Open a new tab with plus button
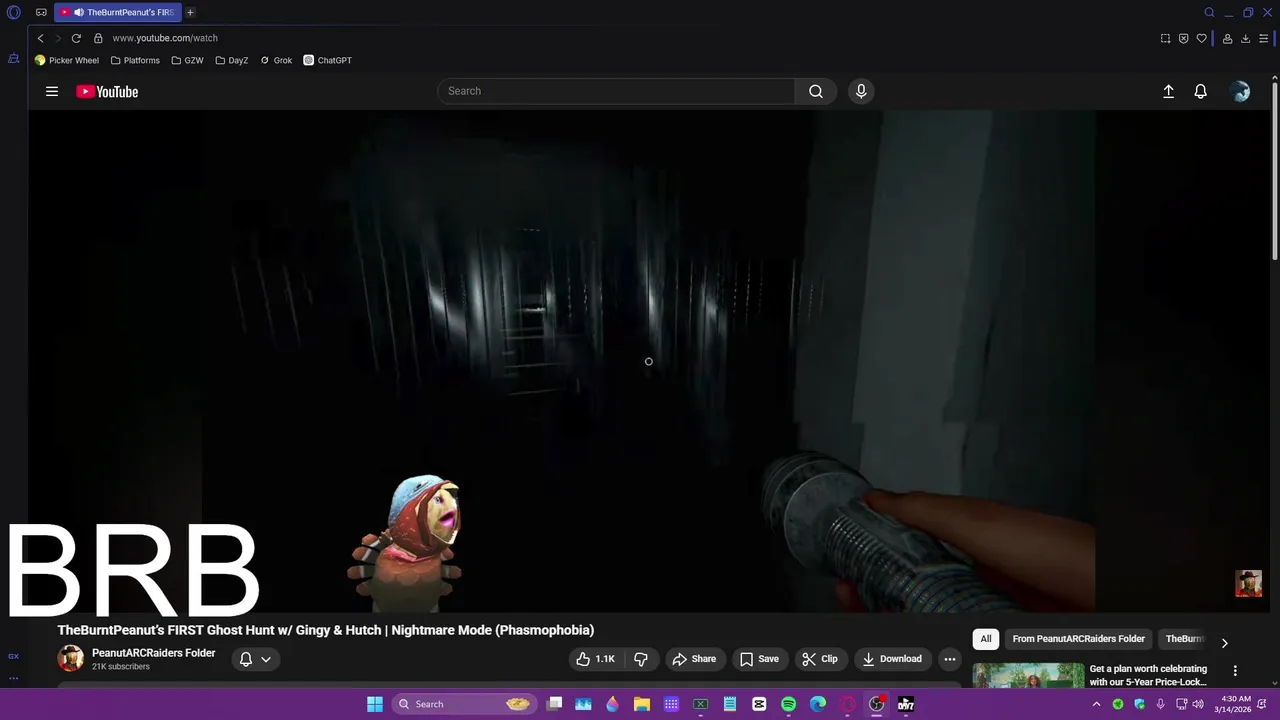 pos(190,13)
